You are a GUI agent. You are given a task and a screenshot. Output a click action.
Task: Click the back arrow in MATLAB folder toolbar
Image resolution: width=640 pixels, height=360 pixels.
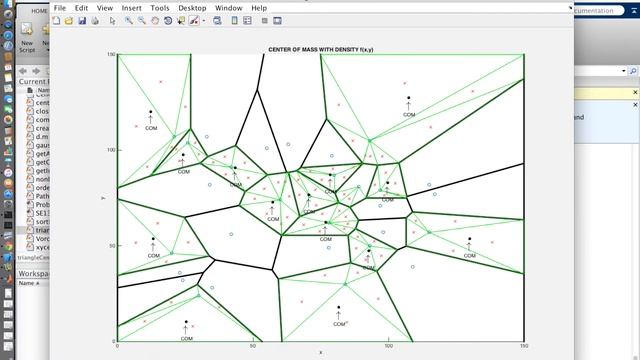[23, 71]
